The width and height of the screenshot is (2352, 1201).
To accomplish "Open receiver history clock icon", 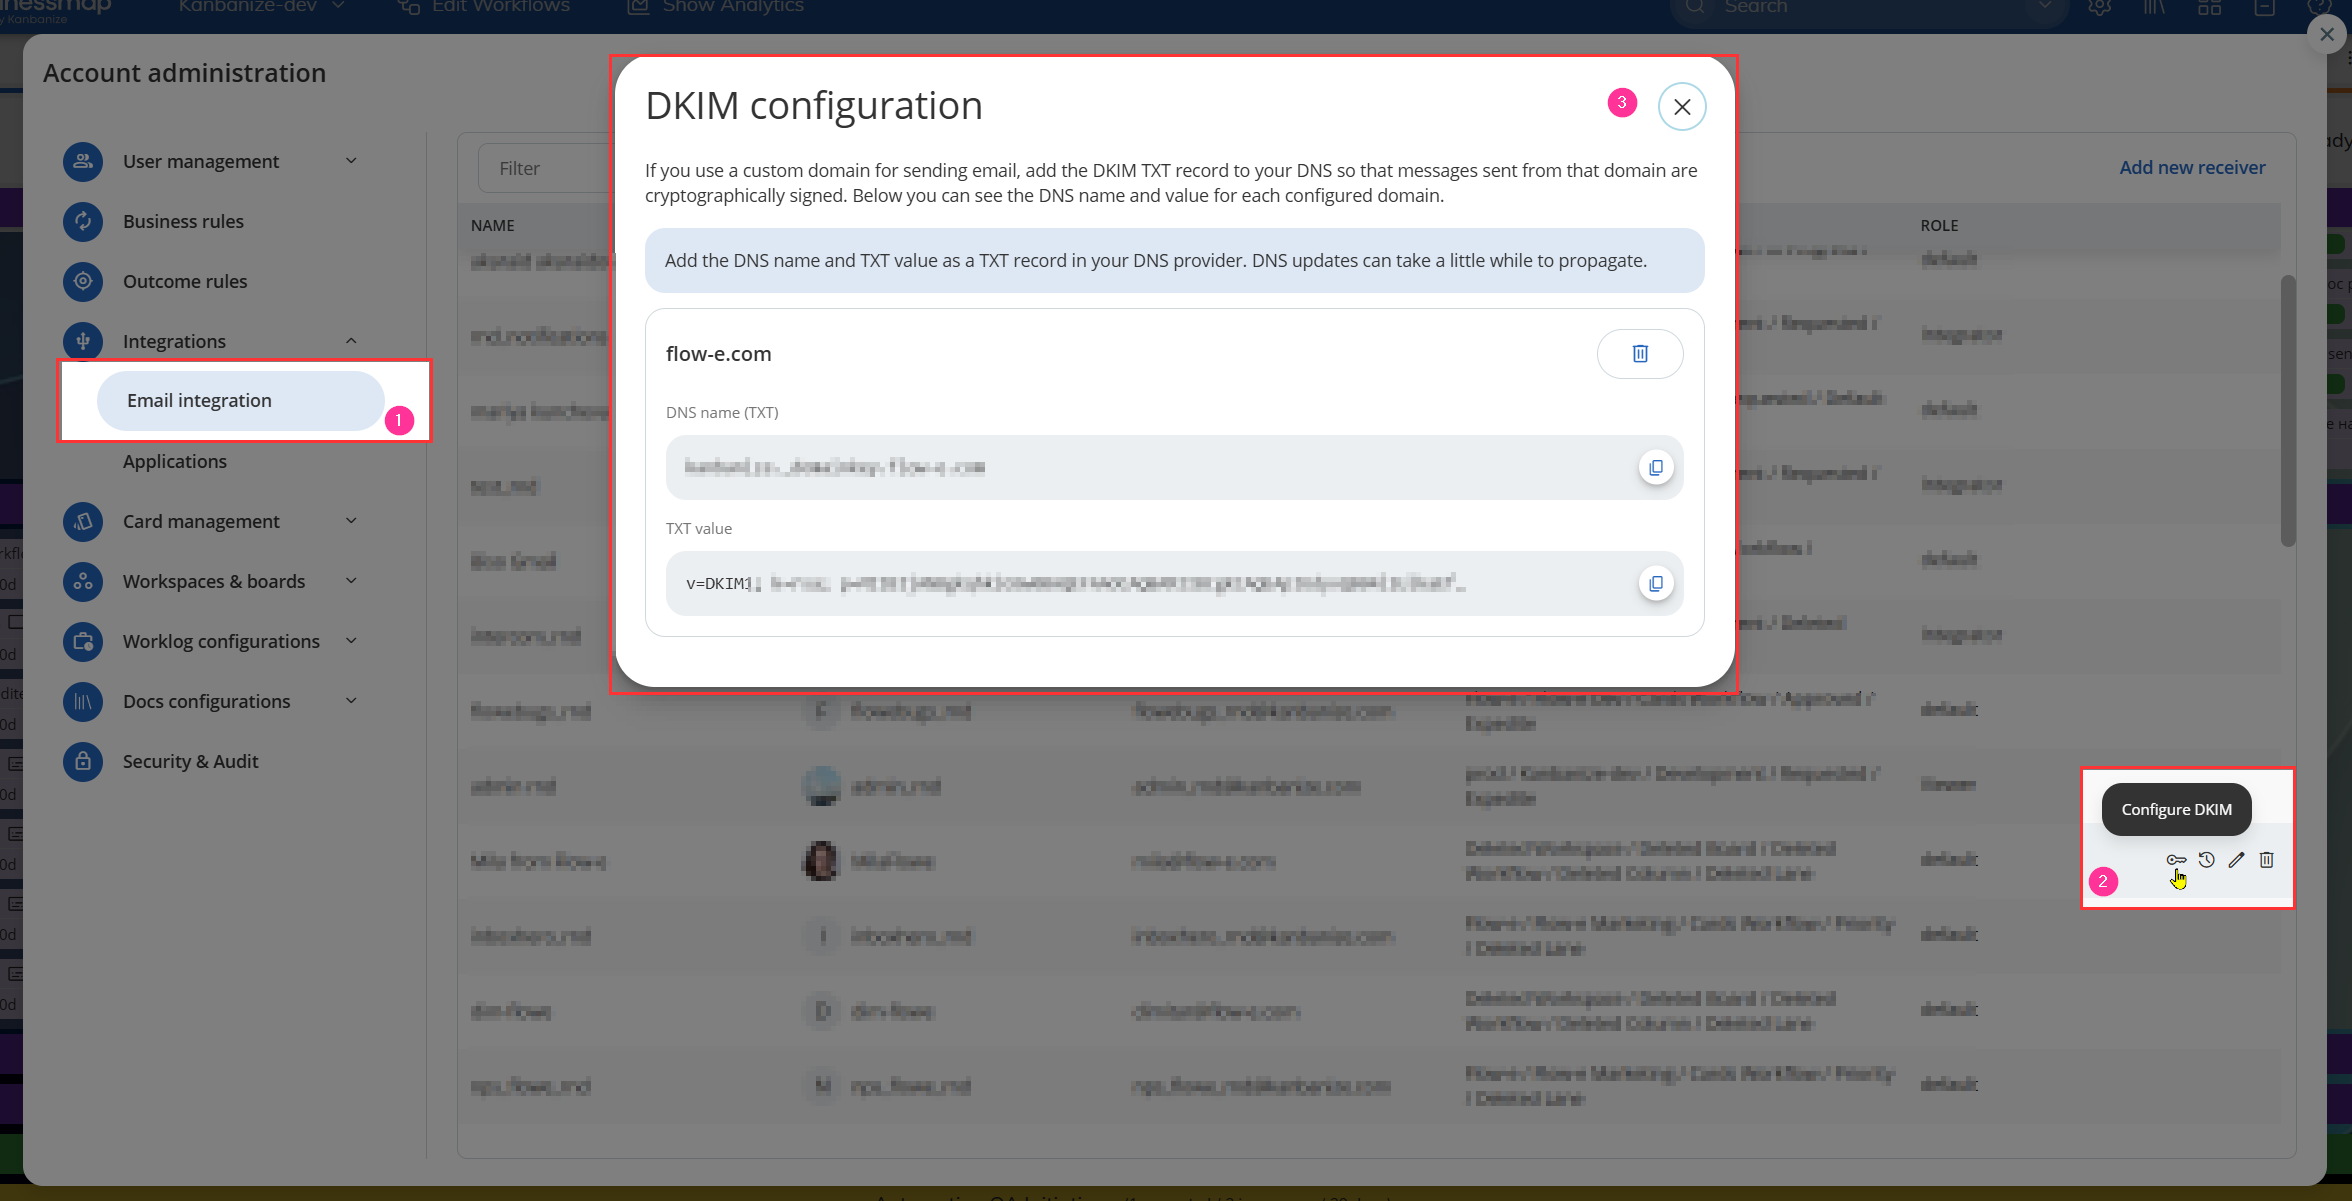I will coord(2207,860).
